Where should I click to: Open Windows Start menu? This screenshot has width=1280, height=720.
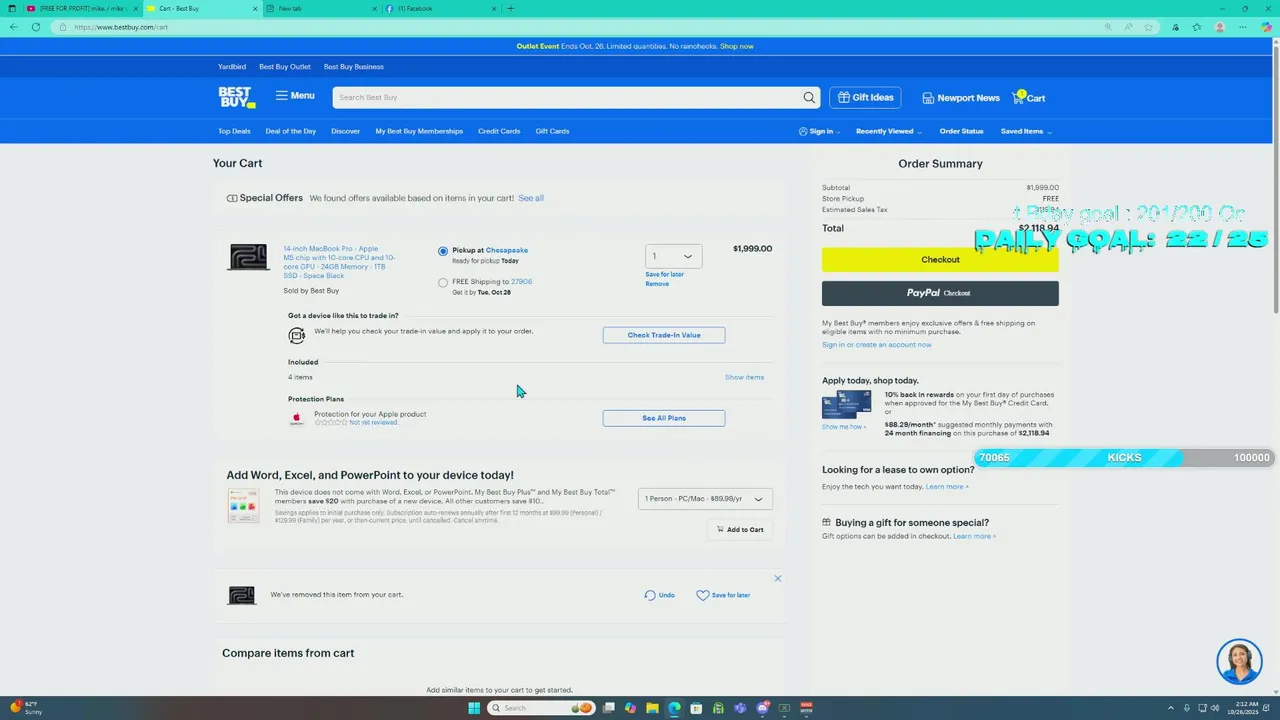tap(474, 708)
